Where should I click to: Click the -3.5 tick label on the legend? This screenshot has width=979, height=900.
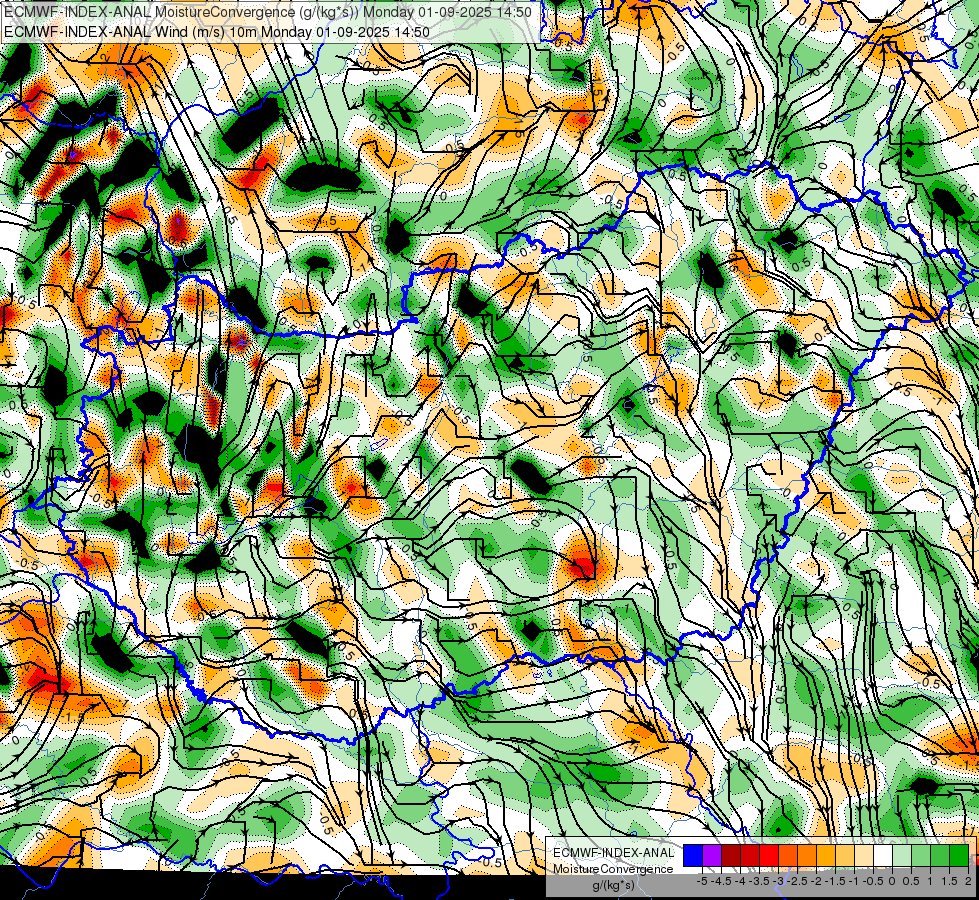tap(760, 881)
